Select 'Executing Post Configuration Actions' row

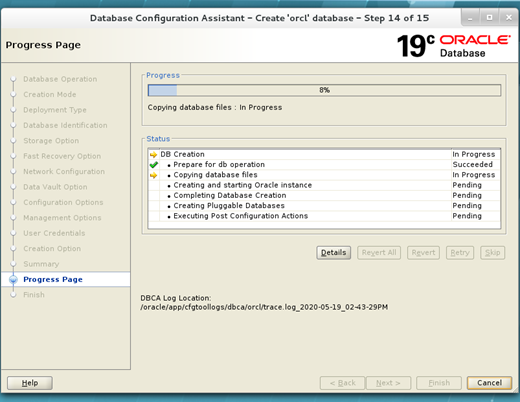pyautogui.click(x=324, y=216)
